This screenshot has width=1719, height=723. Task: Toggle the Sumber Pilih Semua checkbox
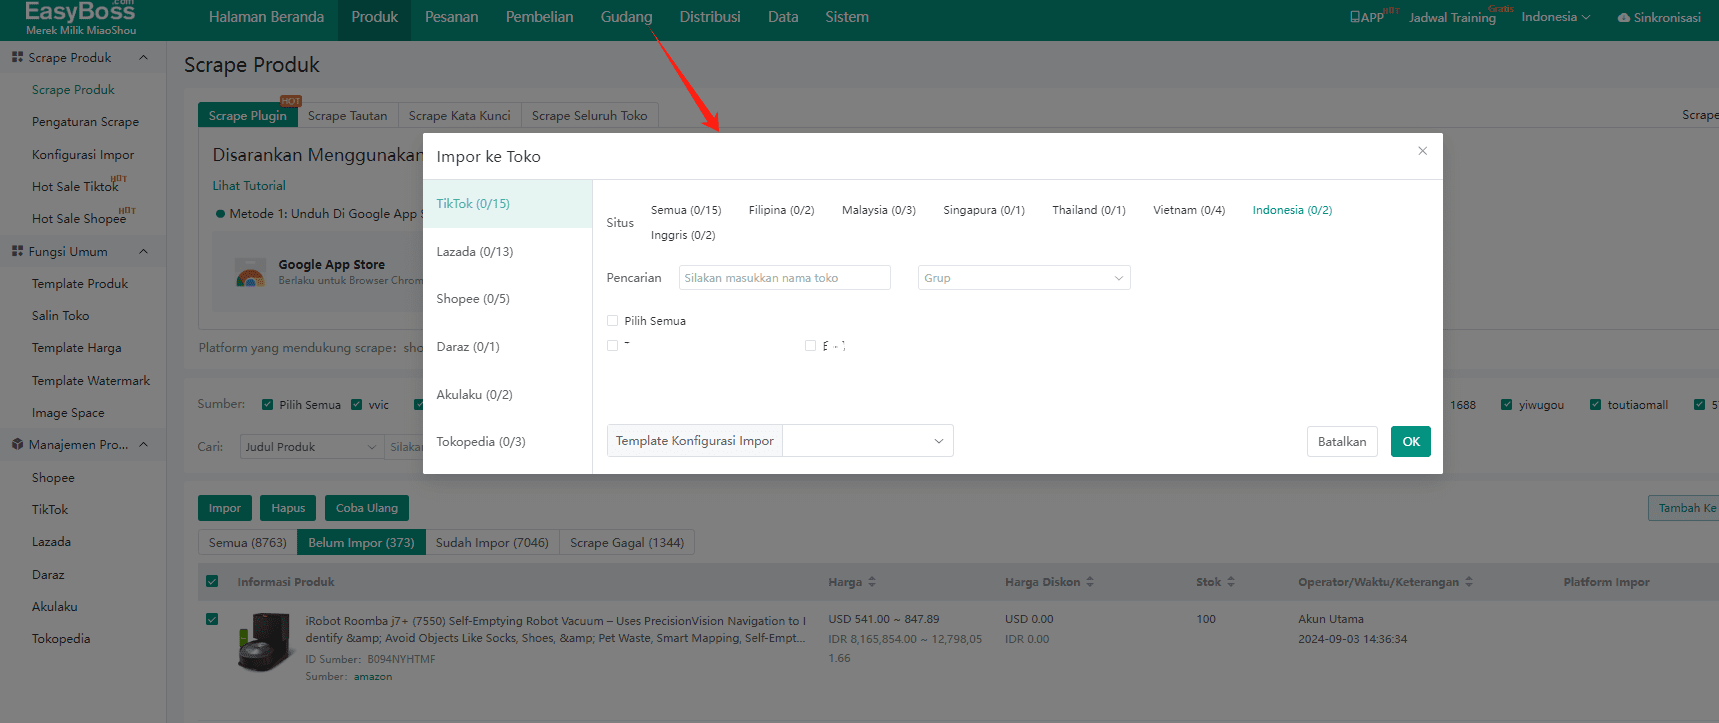tap(267, 405)
